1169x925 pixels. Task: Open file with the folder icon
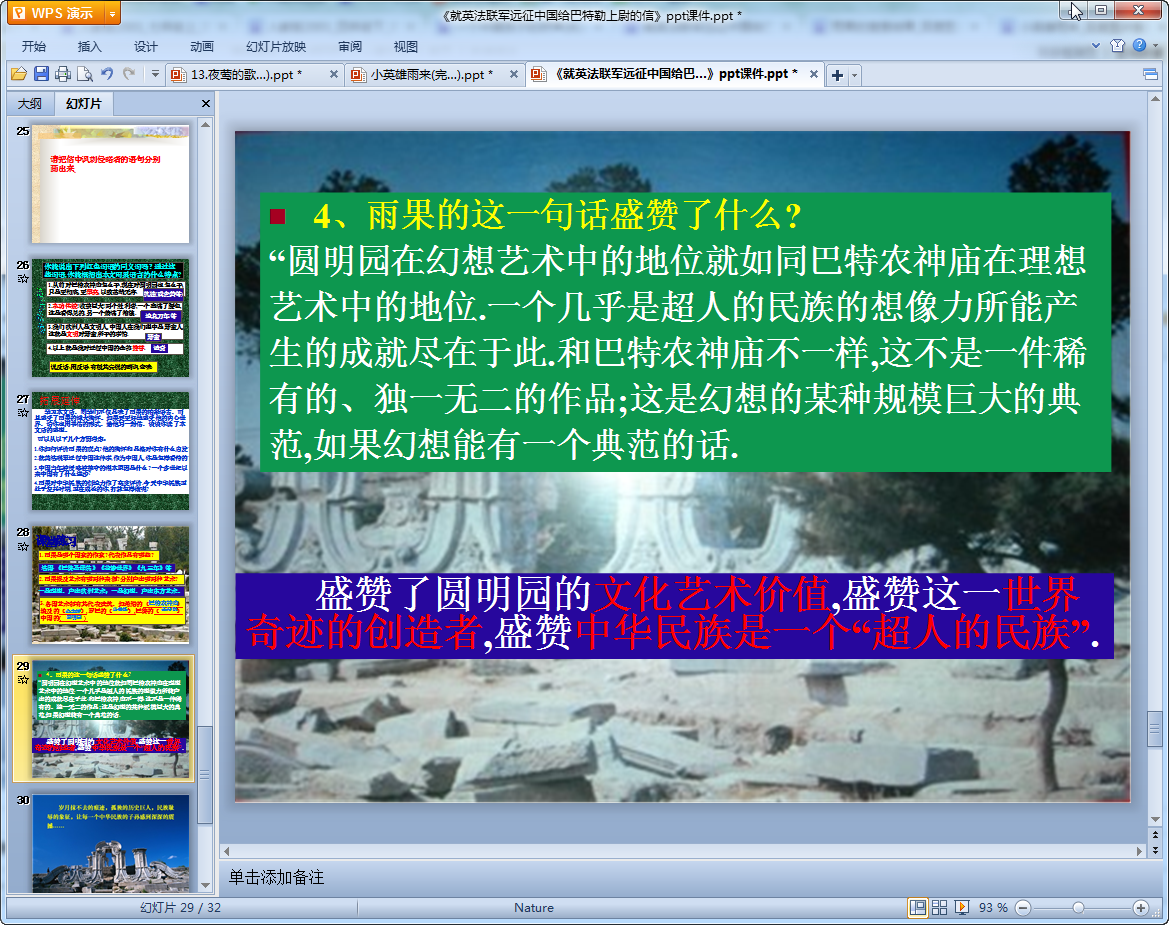[19, 75]
